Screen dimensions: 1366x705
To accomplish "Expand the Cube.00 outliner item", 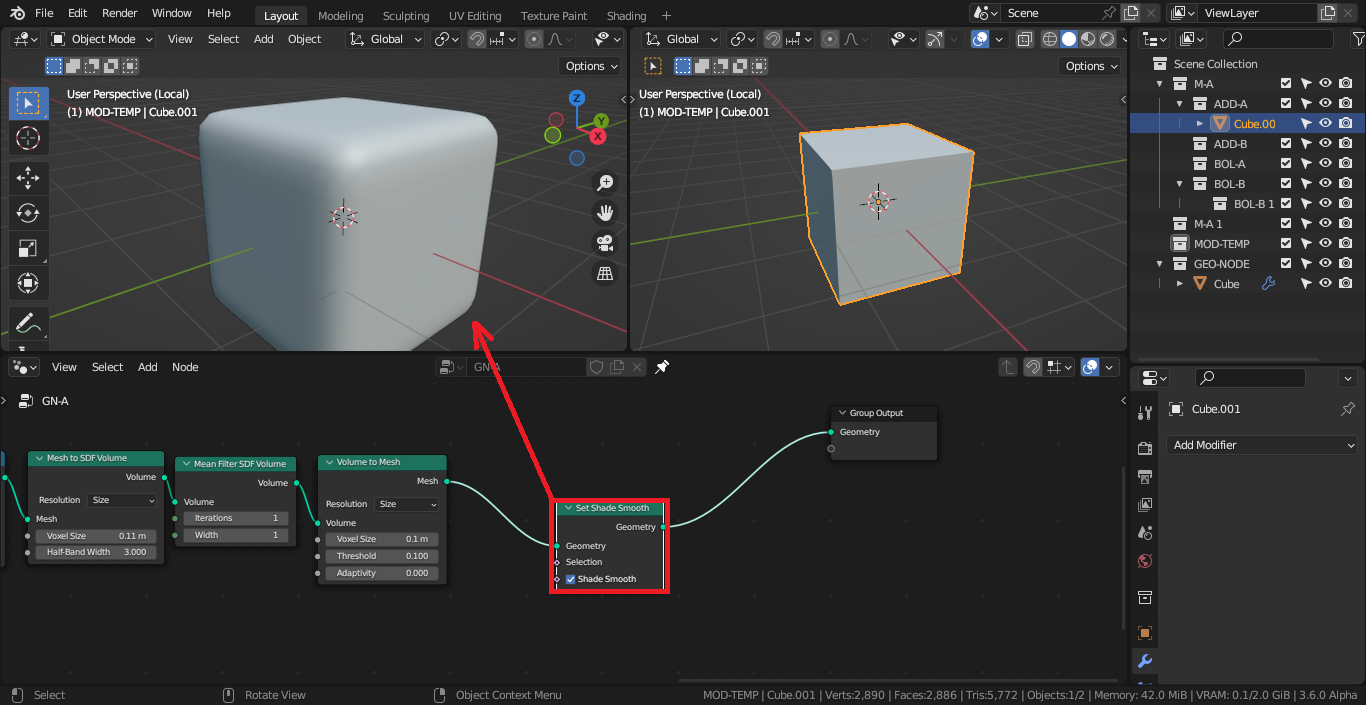I will click(1200, 124).
